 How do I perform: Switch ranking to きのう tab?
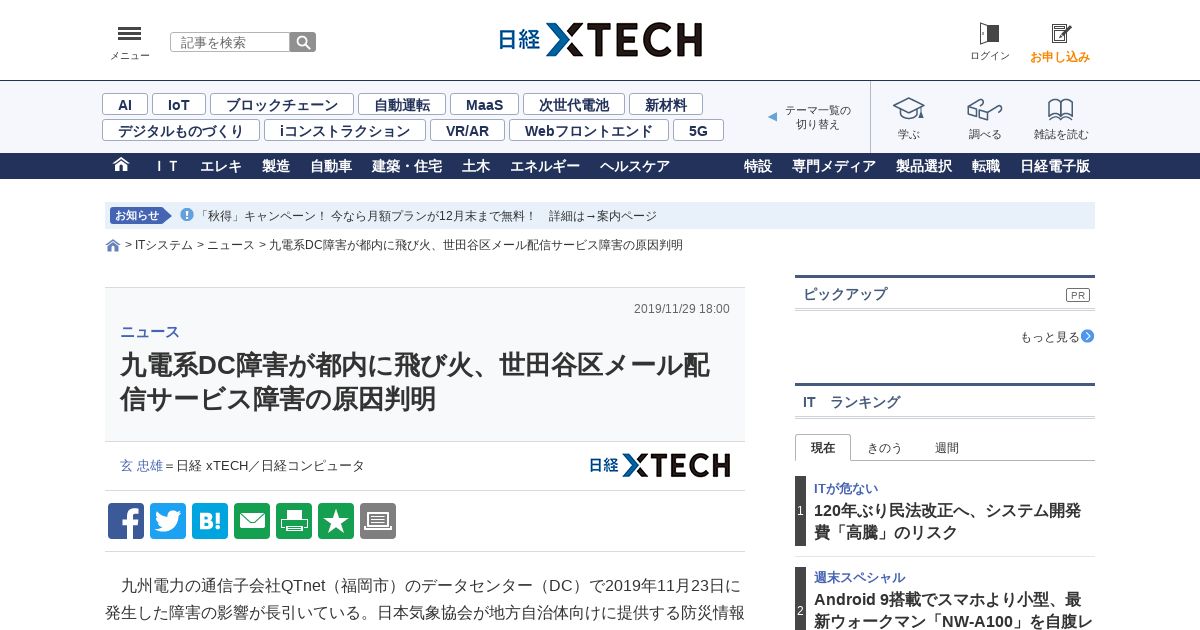tap(884, 448)
